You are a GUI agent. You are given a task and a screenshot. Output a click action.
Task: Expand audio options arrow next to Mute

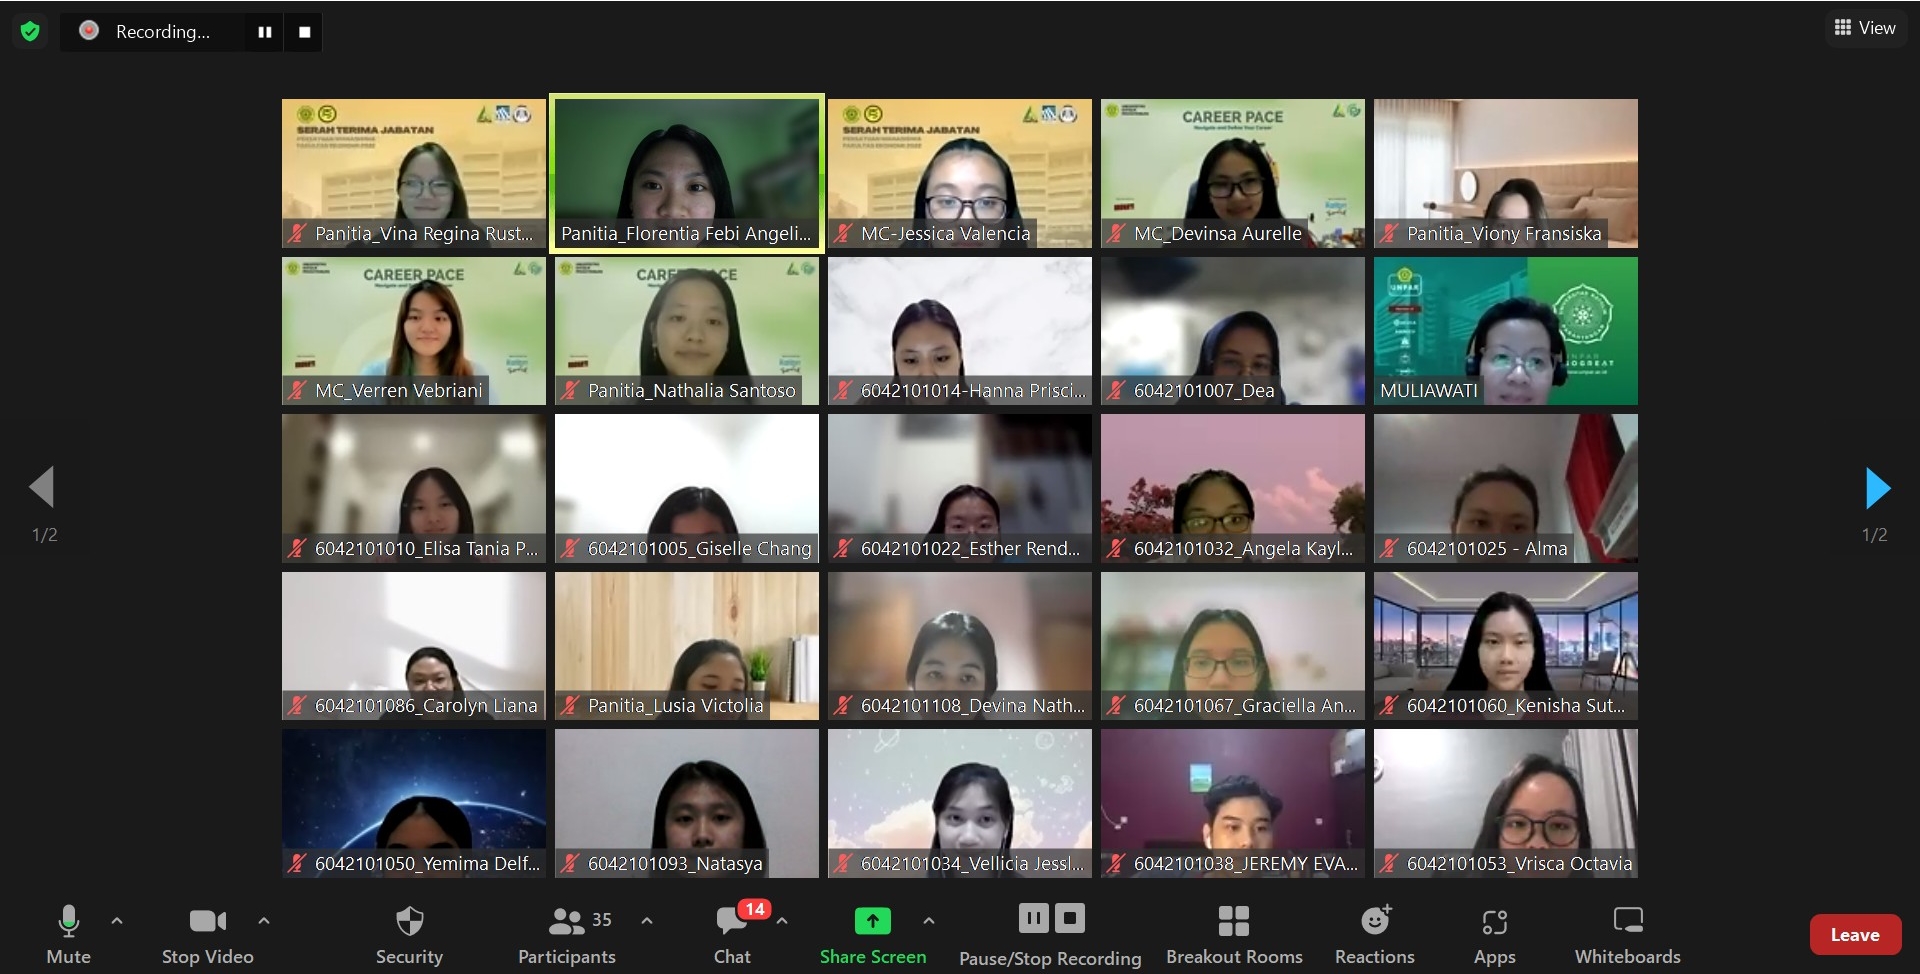[117, 920]
